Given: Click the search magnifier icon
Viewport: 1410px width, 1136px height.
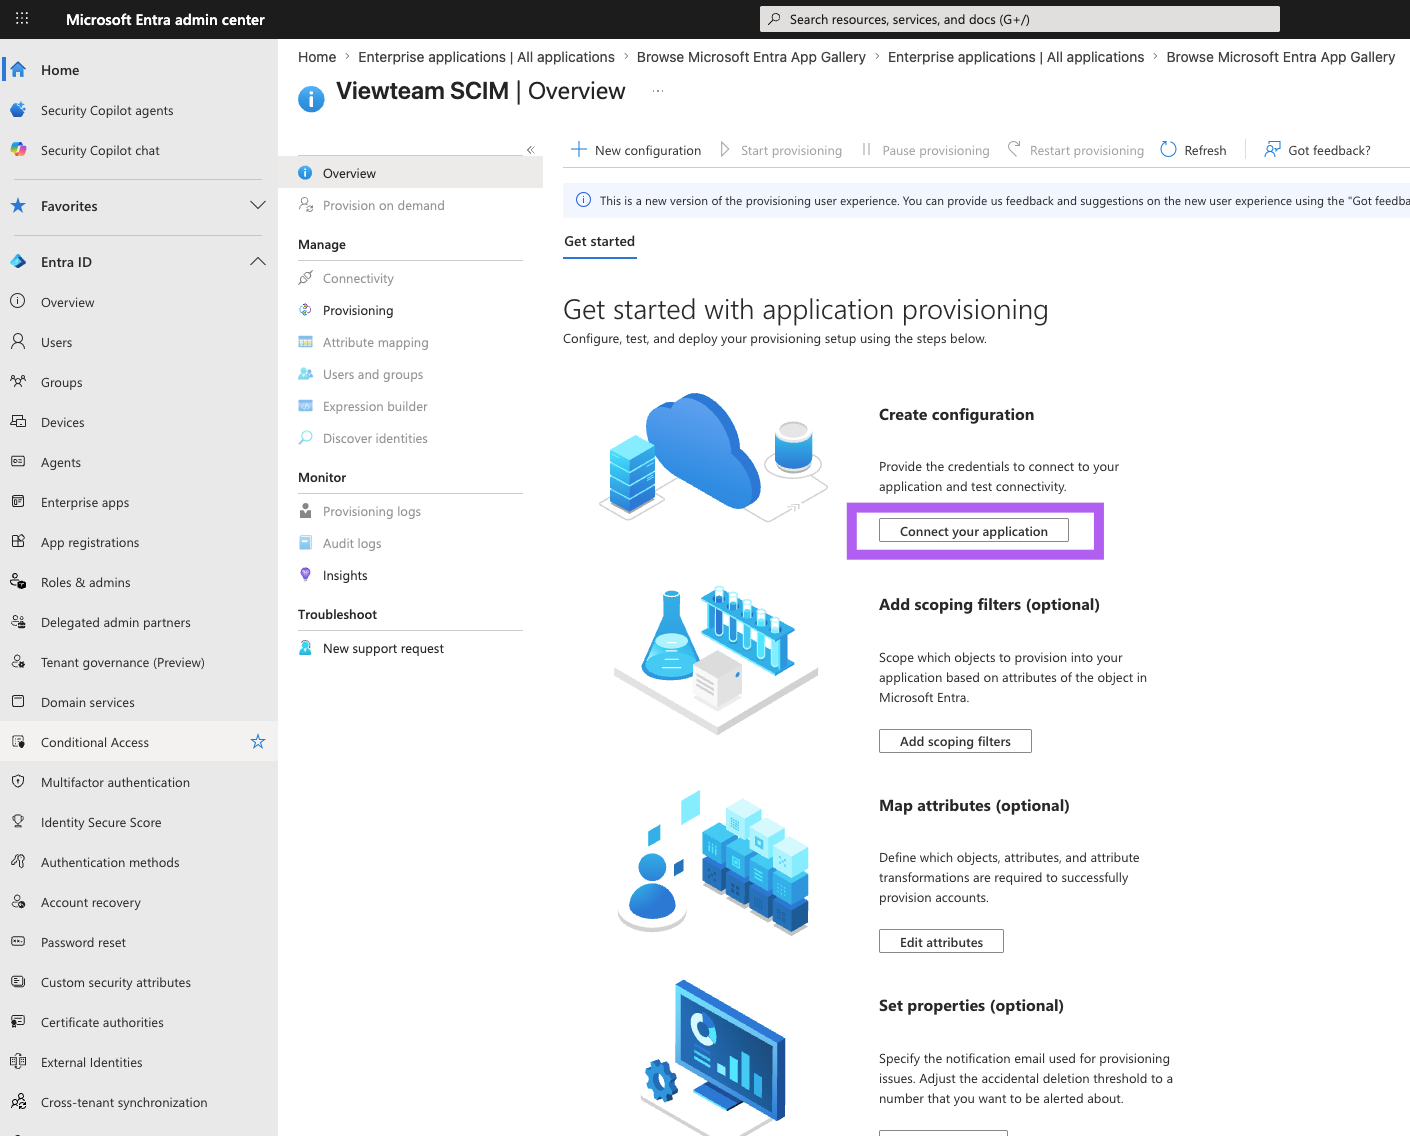Looking at the screenshot, I should click(775, 19).
